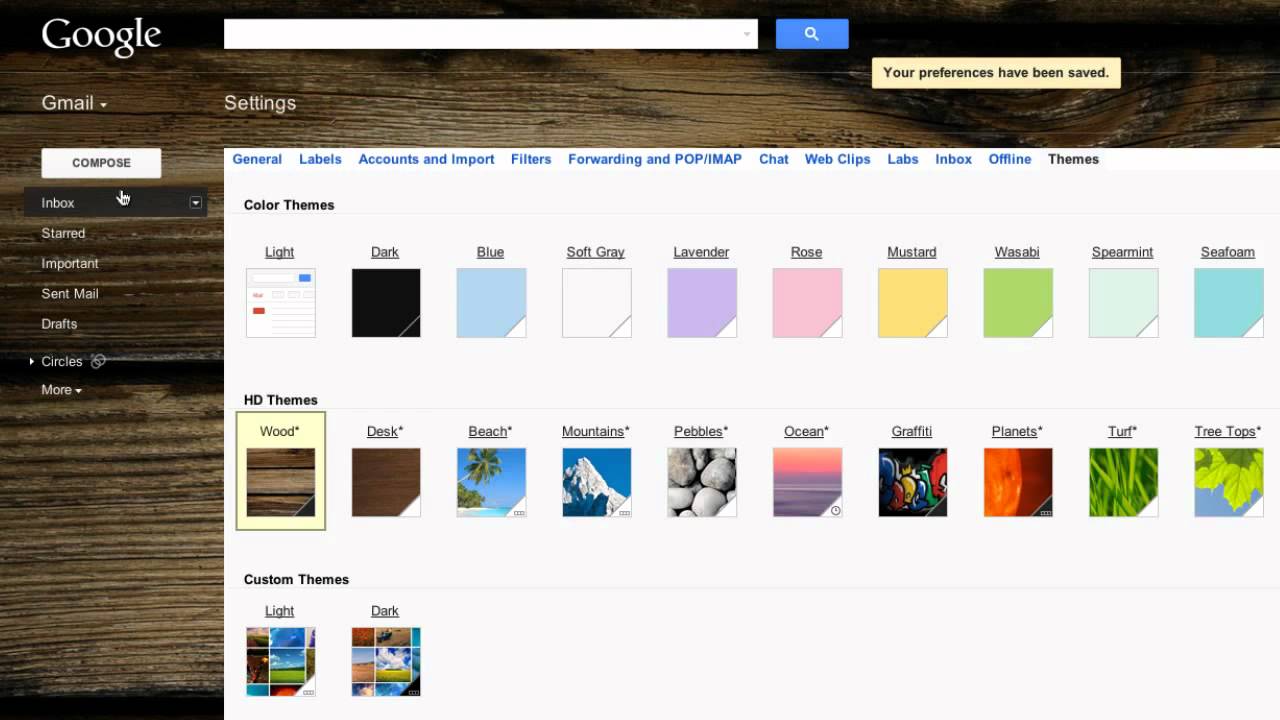Select the Rose theme swatch
Image resolution: width=1280 pixels, height=720 pixels.
click(x=807, y=303)
